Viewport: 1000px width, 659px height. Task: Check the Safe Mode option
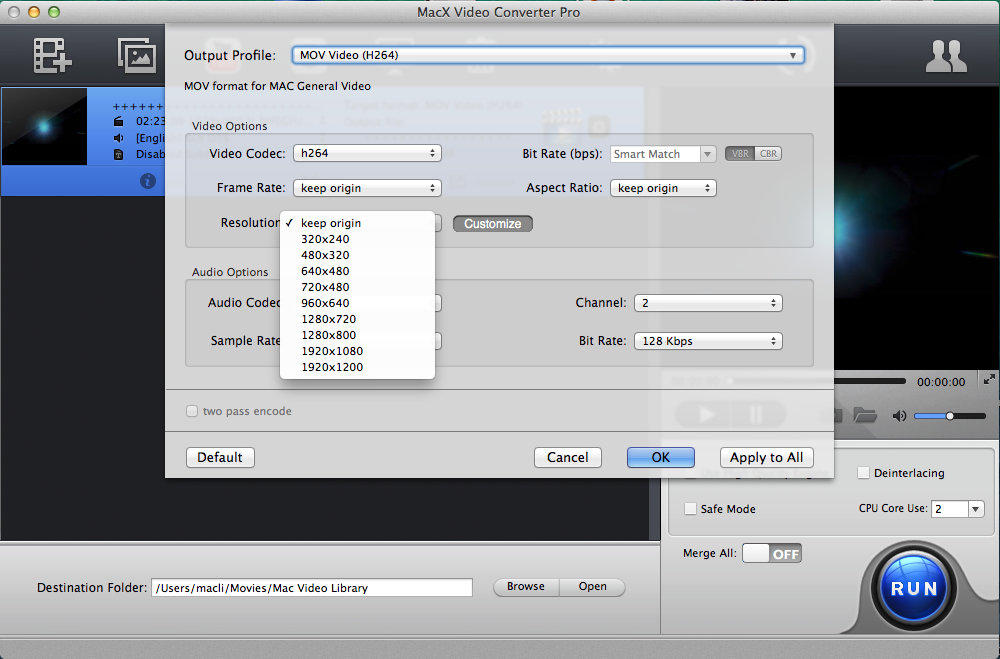690,509
